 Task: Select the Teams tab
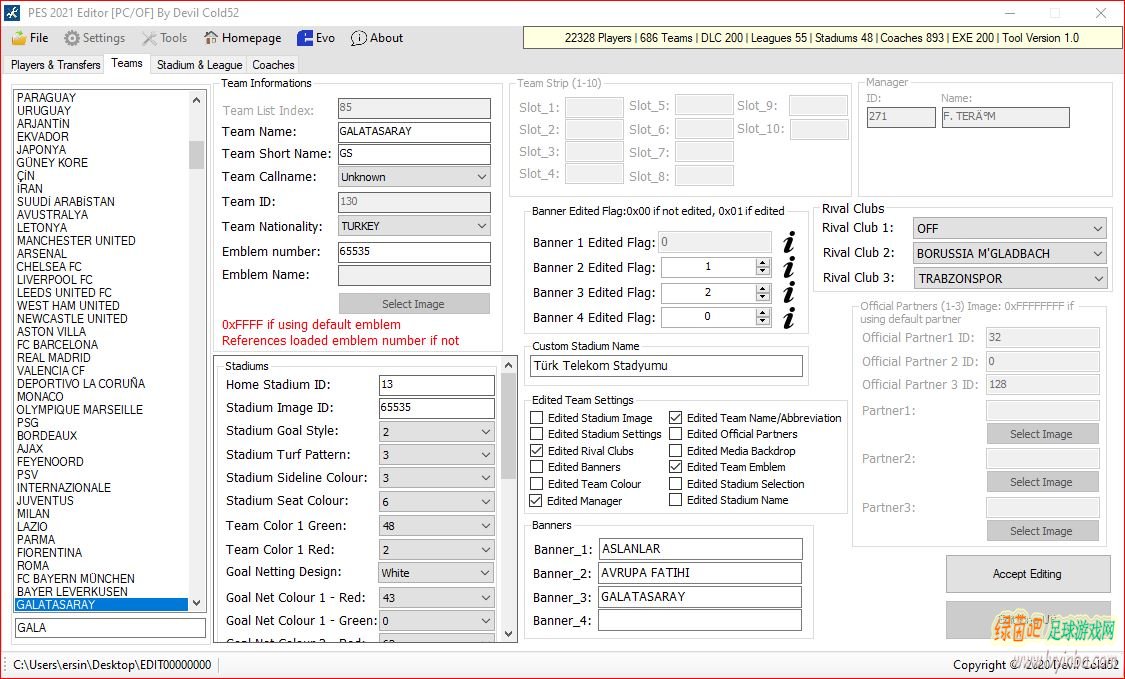127,63
